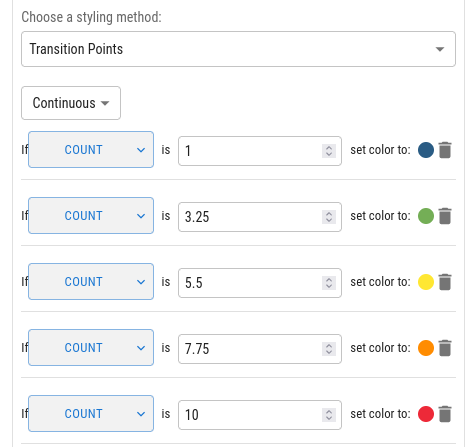This screenshot has height=447, width=468.
Task: Click the spinner arrows on the 1 field
Action: click(x=329, y=151)
